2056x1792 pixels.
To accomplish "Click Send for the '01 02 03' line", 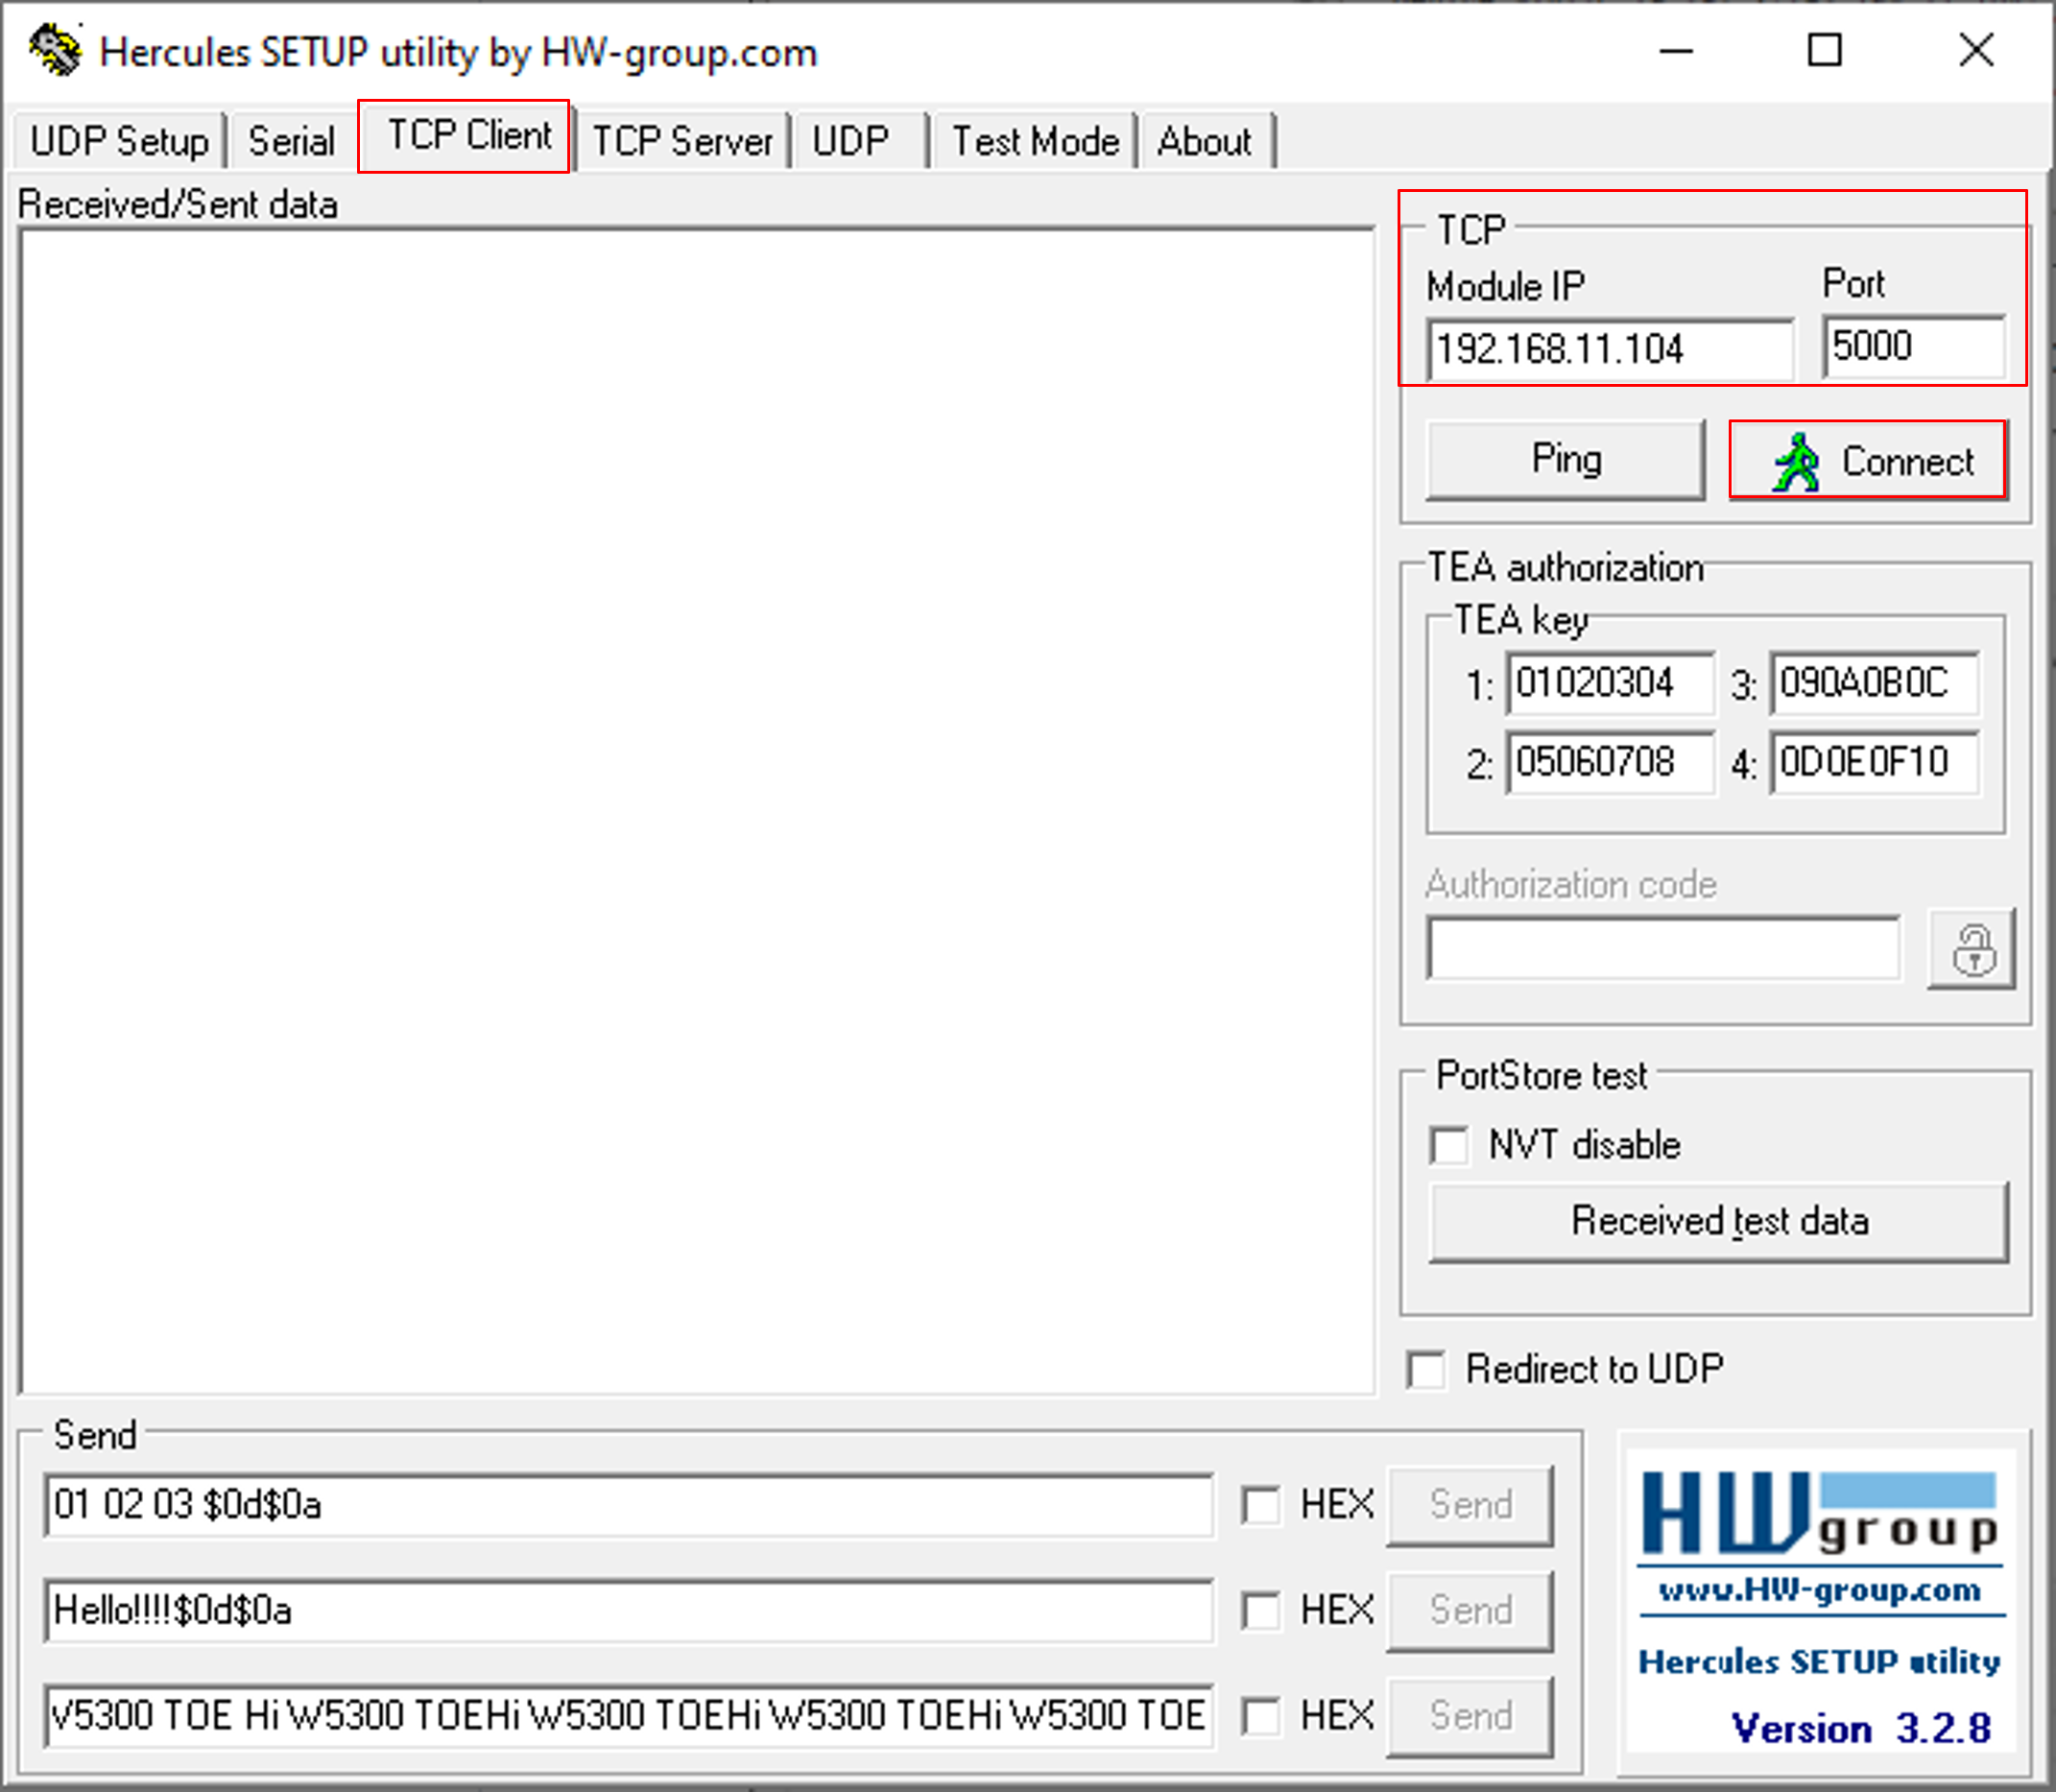I will click(1470, 1506).
